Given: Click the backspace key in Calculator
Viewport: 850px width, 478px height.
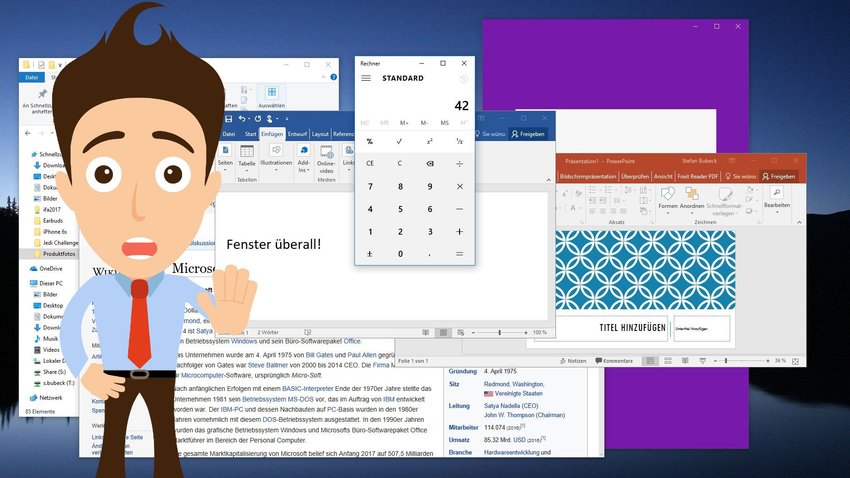Looking at the screenshot, I should tap(429, 163).
